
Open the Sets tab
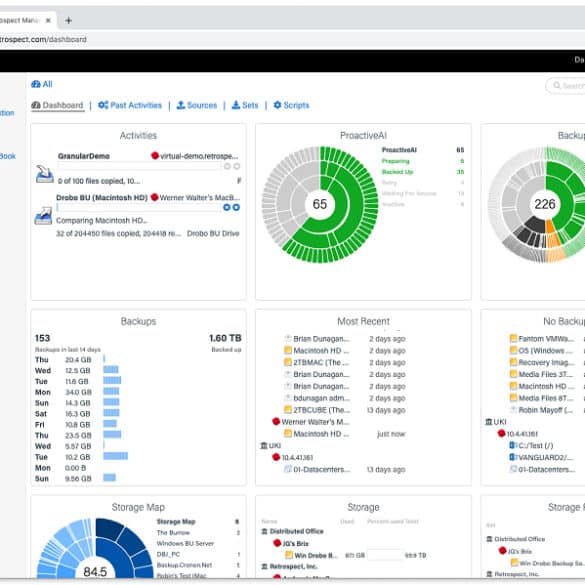coord(245,106)
